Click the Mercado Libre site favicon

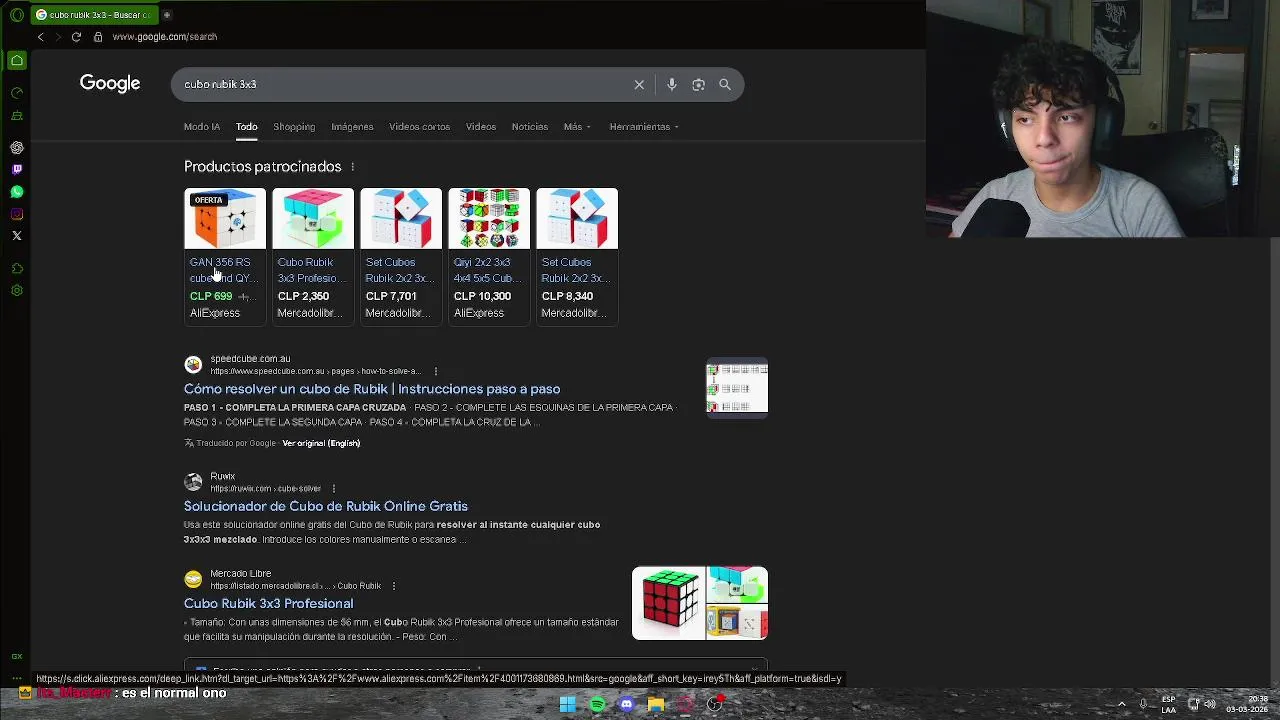[x=193, y=579]
